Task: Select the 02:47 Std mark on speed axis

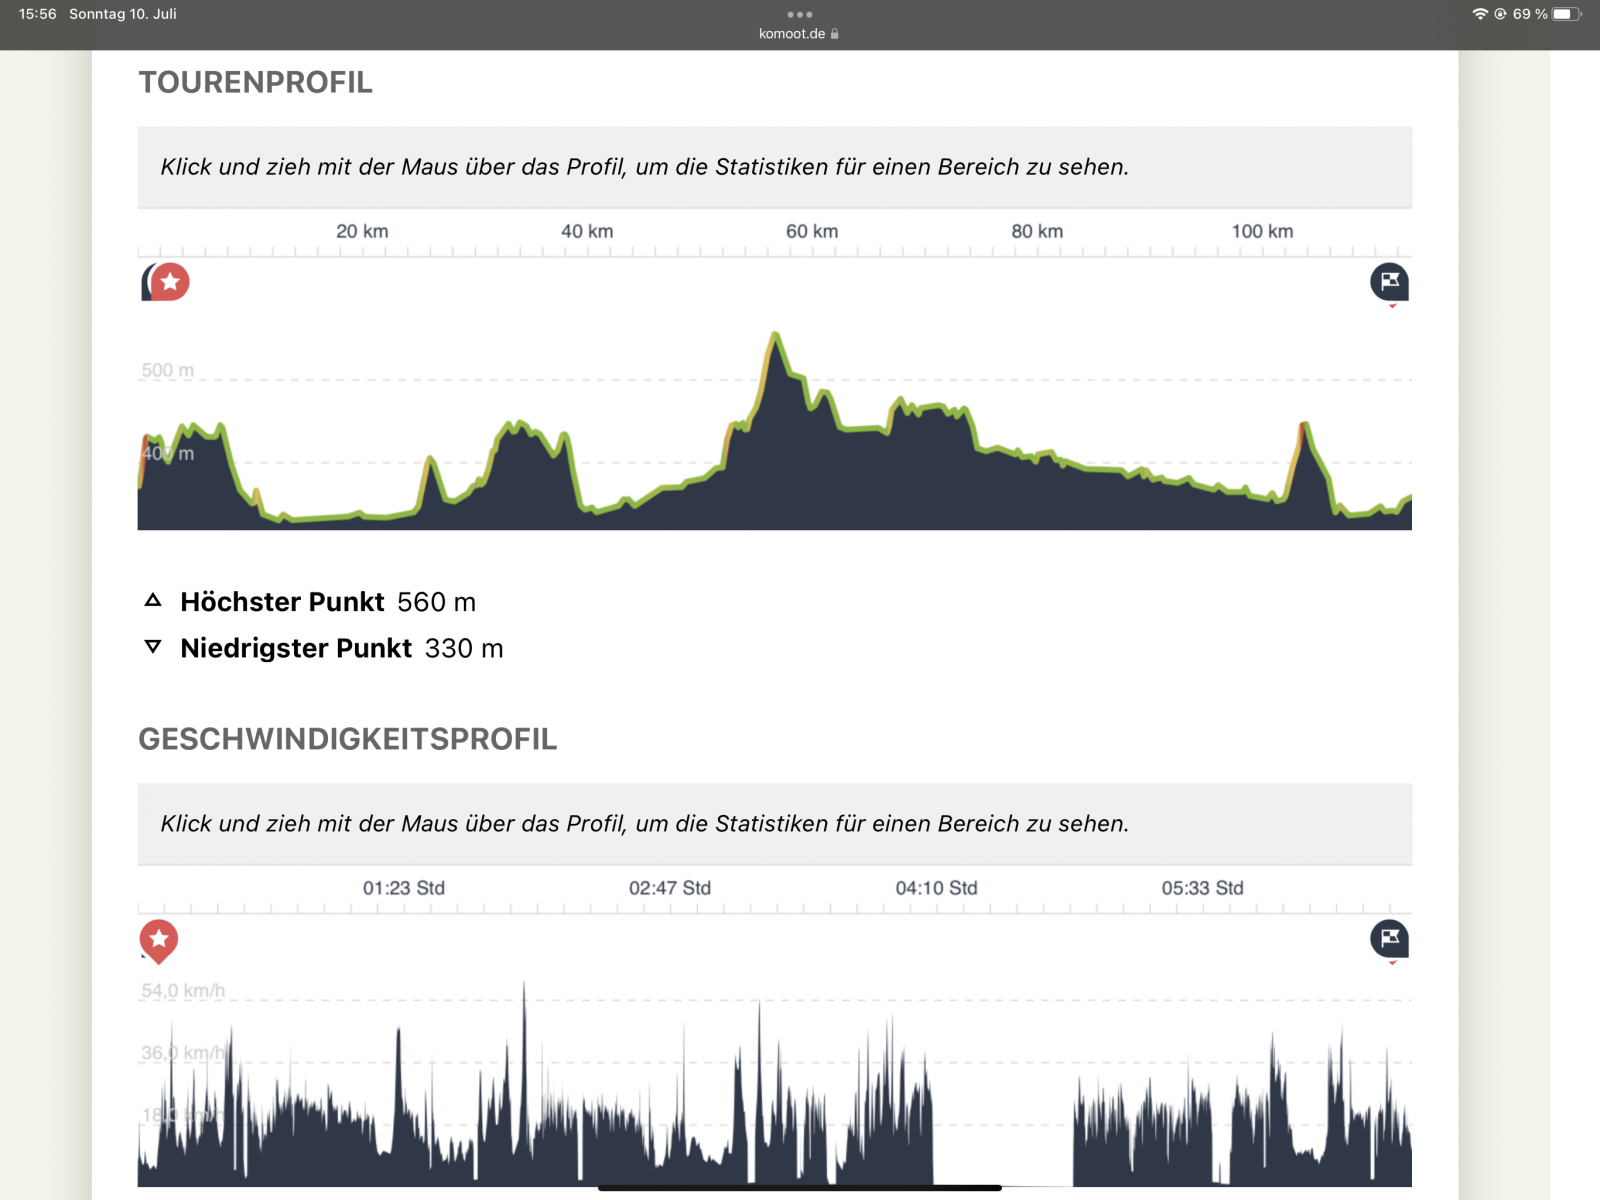Action: coord(670,888)
